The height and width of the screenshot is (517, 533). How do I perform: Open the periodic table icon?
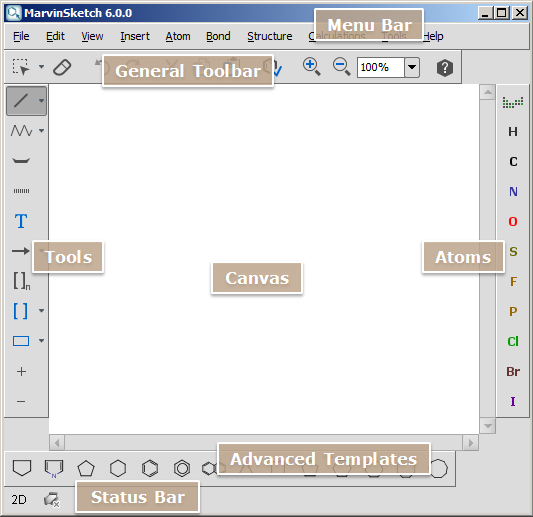pyautogui.click(x=513, y=102)
